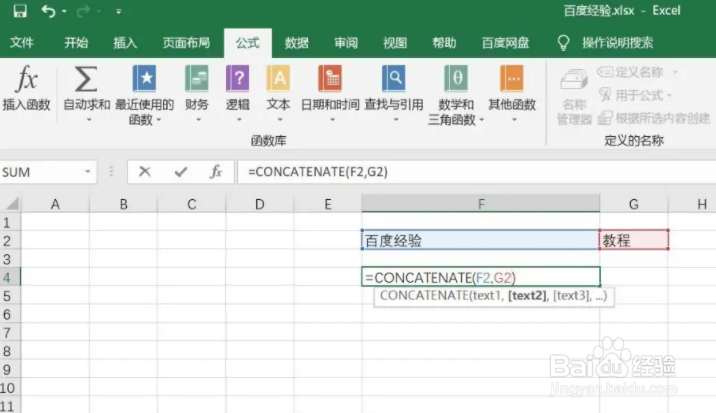Cancel the formula entry with X
This screenshot has width=716, height=413.
coord(145,172)
